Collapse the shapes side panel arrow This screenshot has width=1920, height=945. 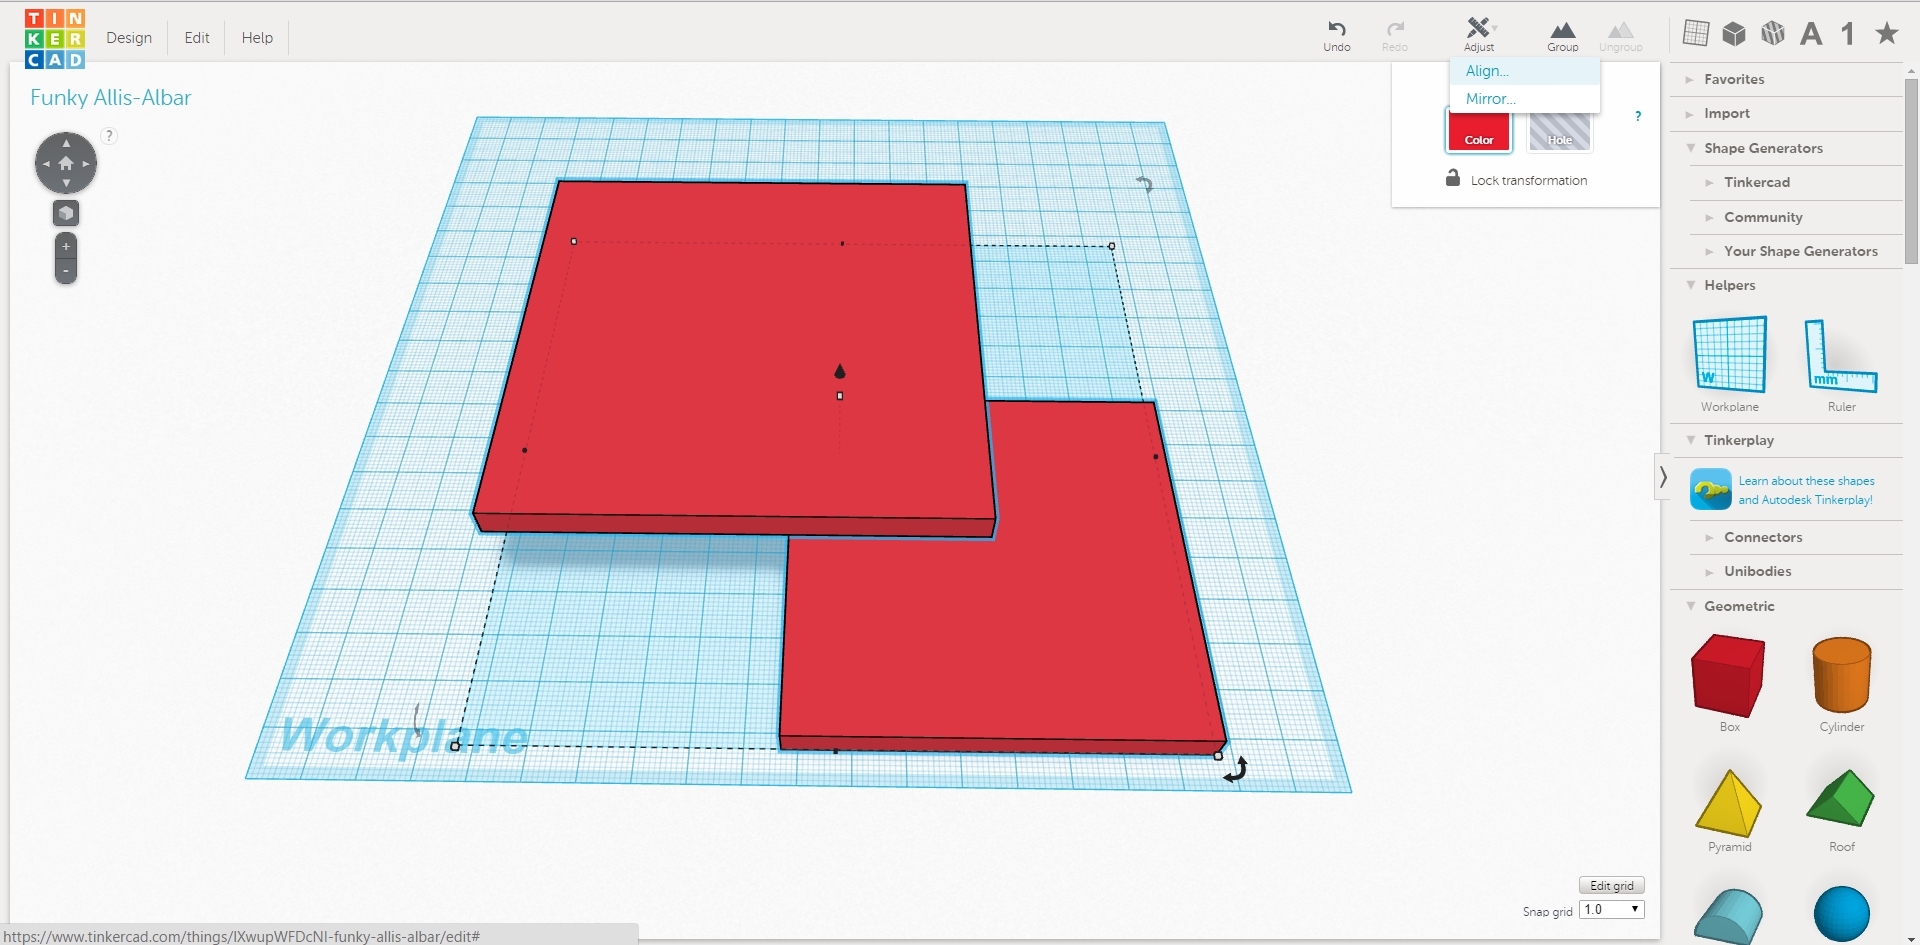click(x=1662, y=477)
